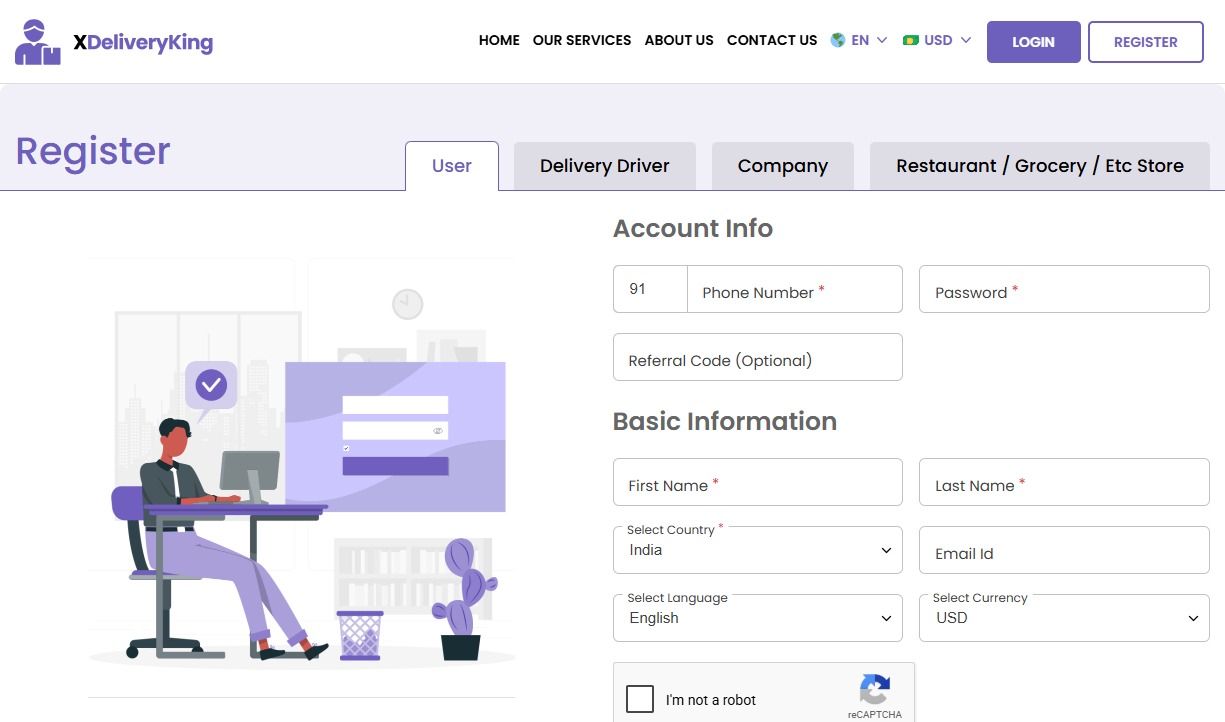This screenshot has height=722, width=1225.
Task: Click the Phone Number input field
Action: 795,289
